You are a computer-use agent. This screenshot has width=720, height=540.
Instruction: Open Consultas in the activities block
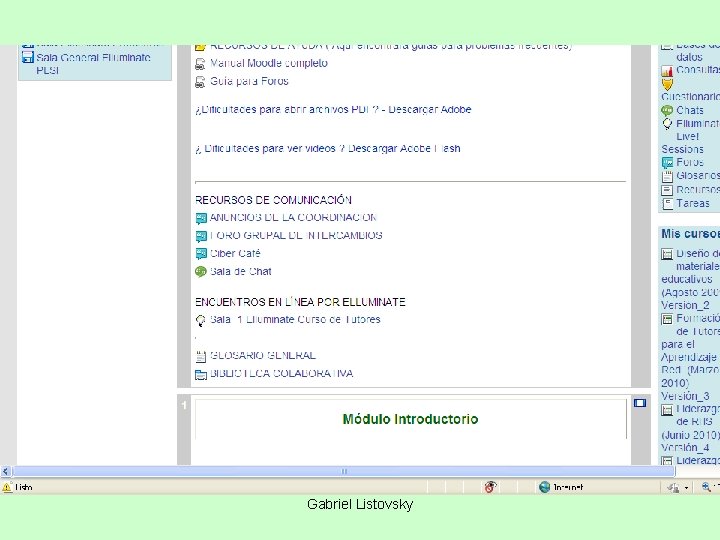[x=698, y=70]
